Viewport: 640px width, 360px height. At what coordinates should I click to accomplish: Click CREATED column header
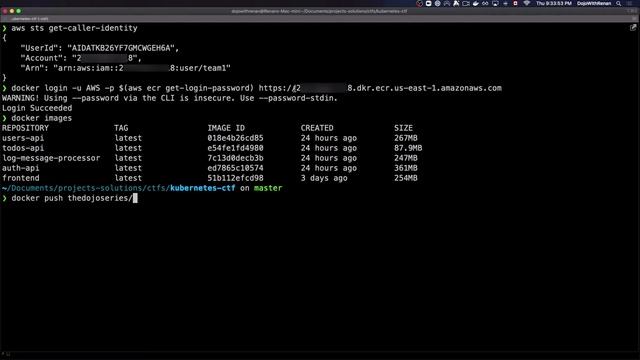tap(317, 128)
